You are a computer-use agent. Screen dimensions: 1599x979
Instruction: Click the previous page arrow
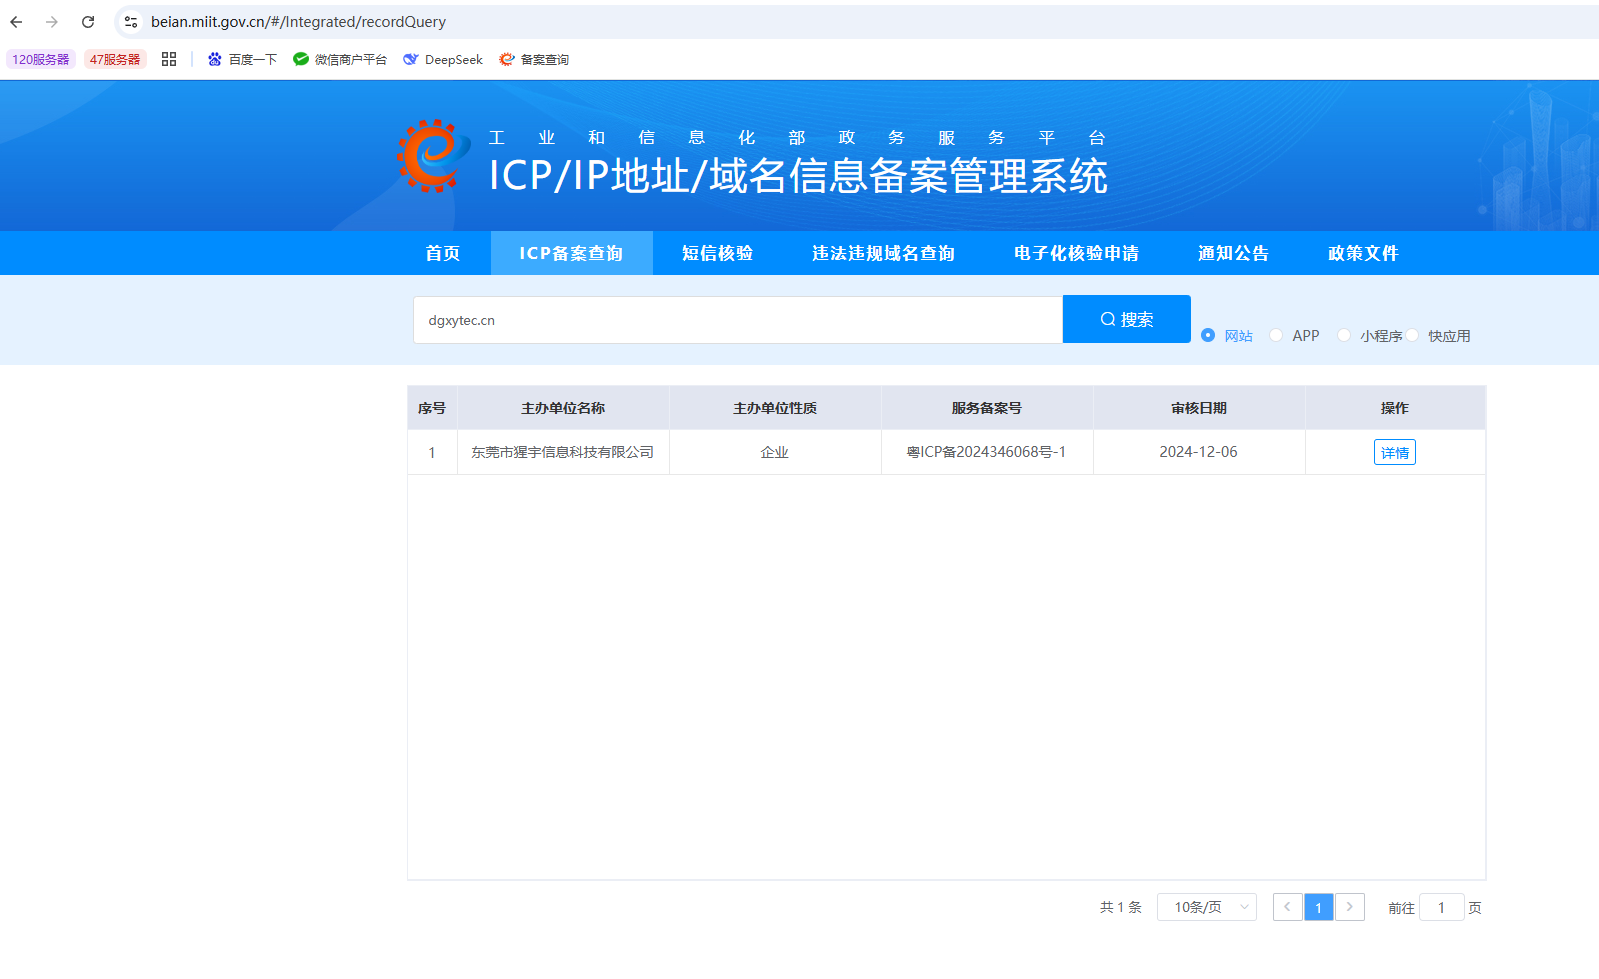pyautogui.click(x=1287, y=907)
